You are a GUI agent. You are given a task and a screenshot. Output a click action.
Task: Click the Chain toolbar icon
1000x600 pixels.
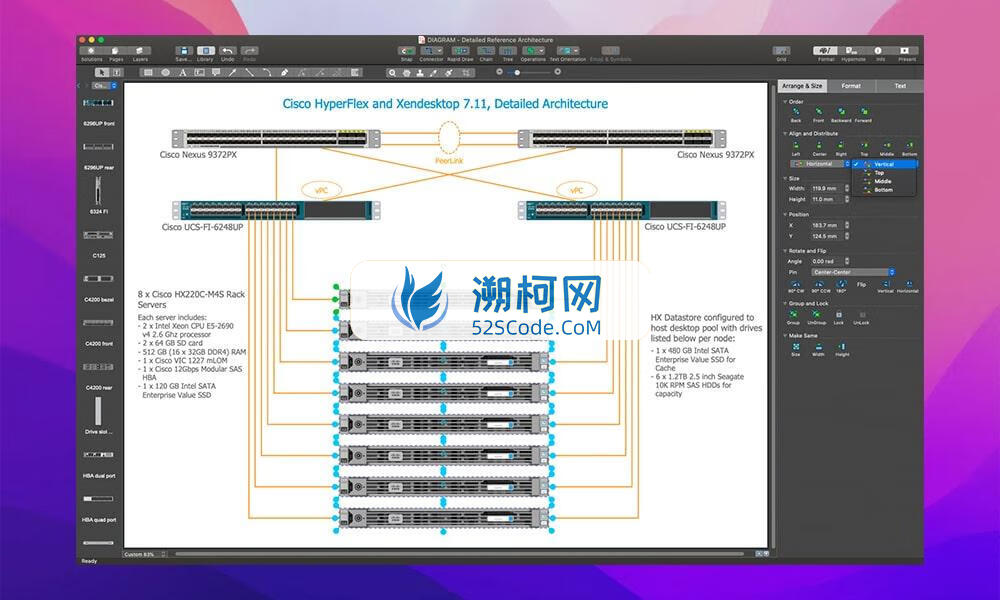point(486,51)
